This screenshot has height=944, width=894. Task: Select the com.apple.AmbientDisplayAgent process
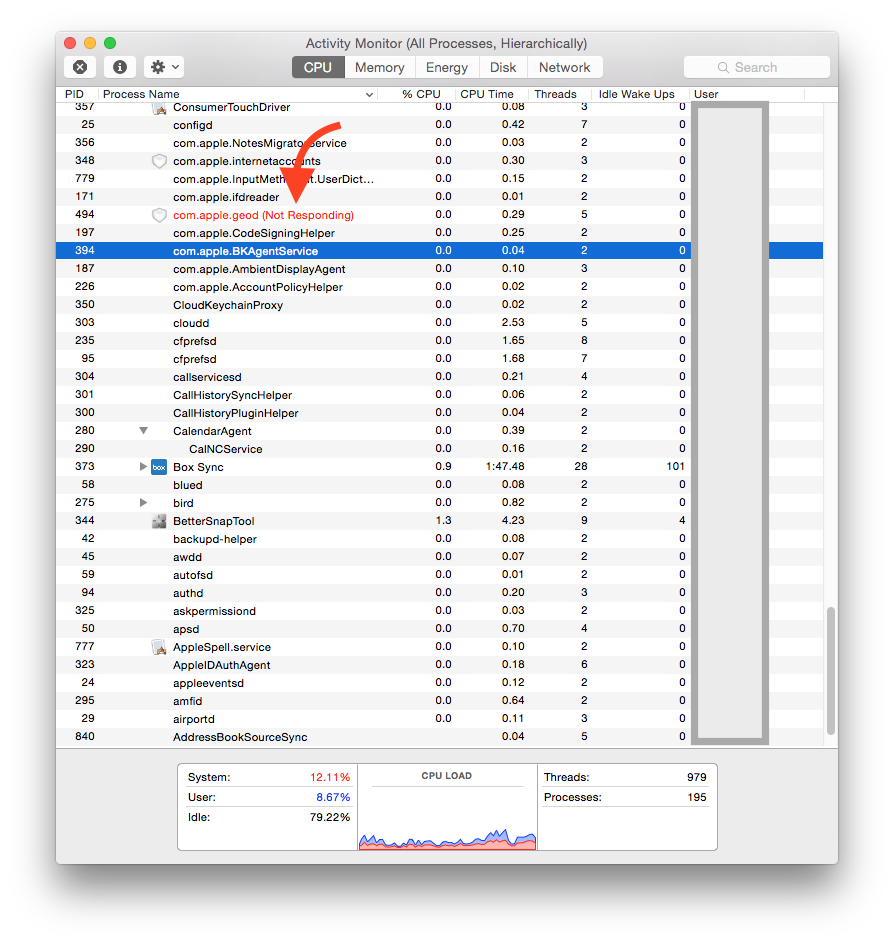point(439,269)
